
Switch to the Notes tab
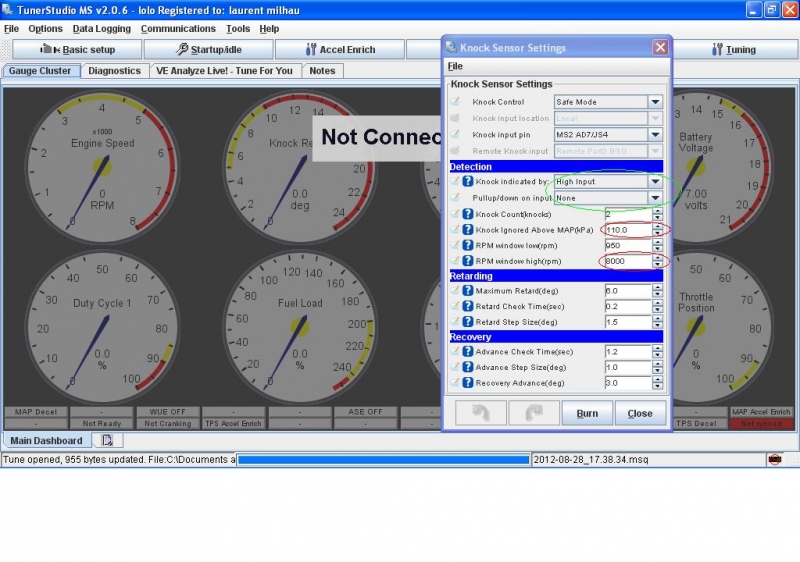tap(322, 71)
